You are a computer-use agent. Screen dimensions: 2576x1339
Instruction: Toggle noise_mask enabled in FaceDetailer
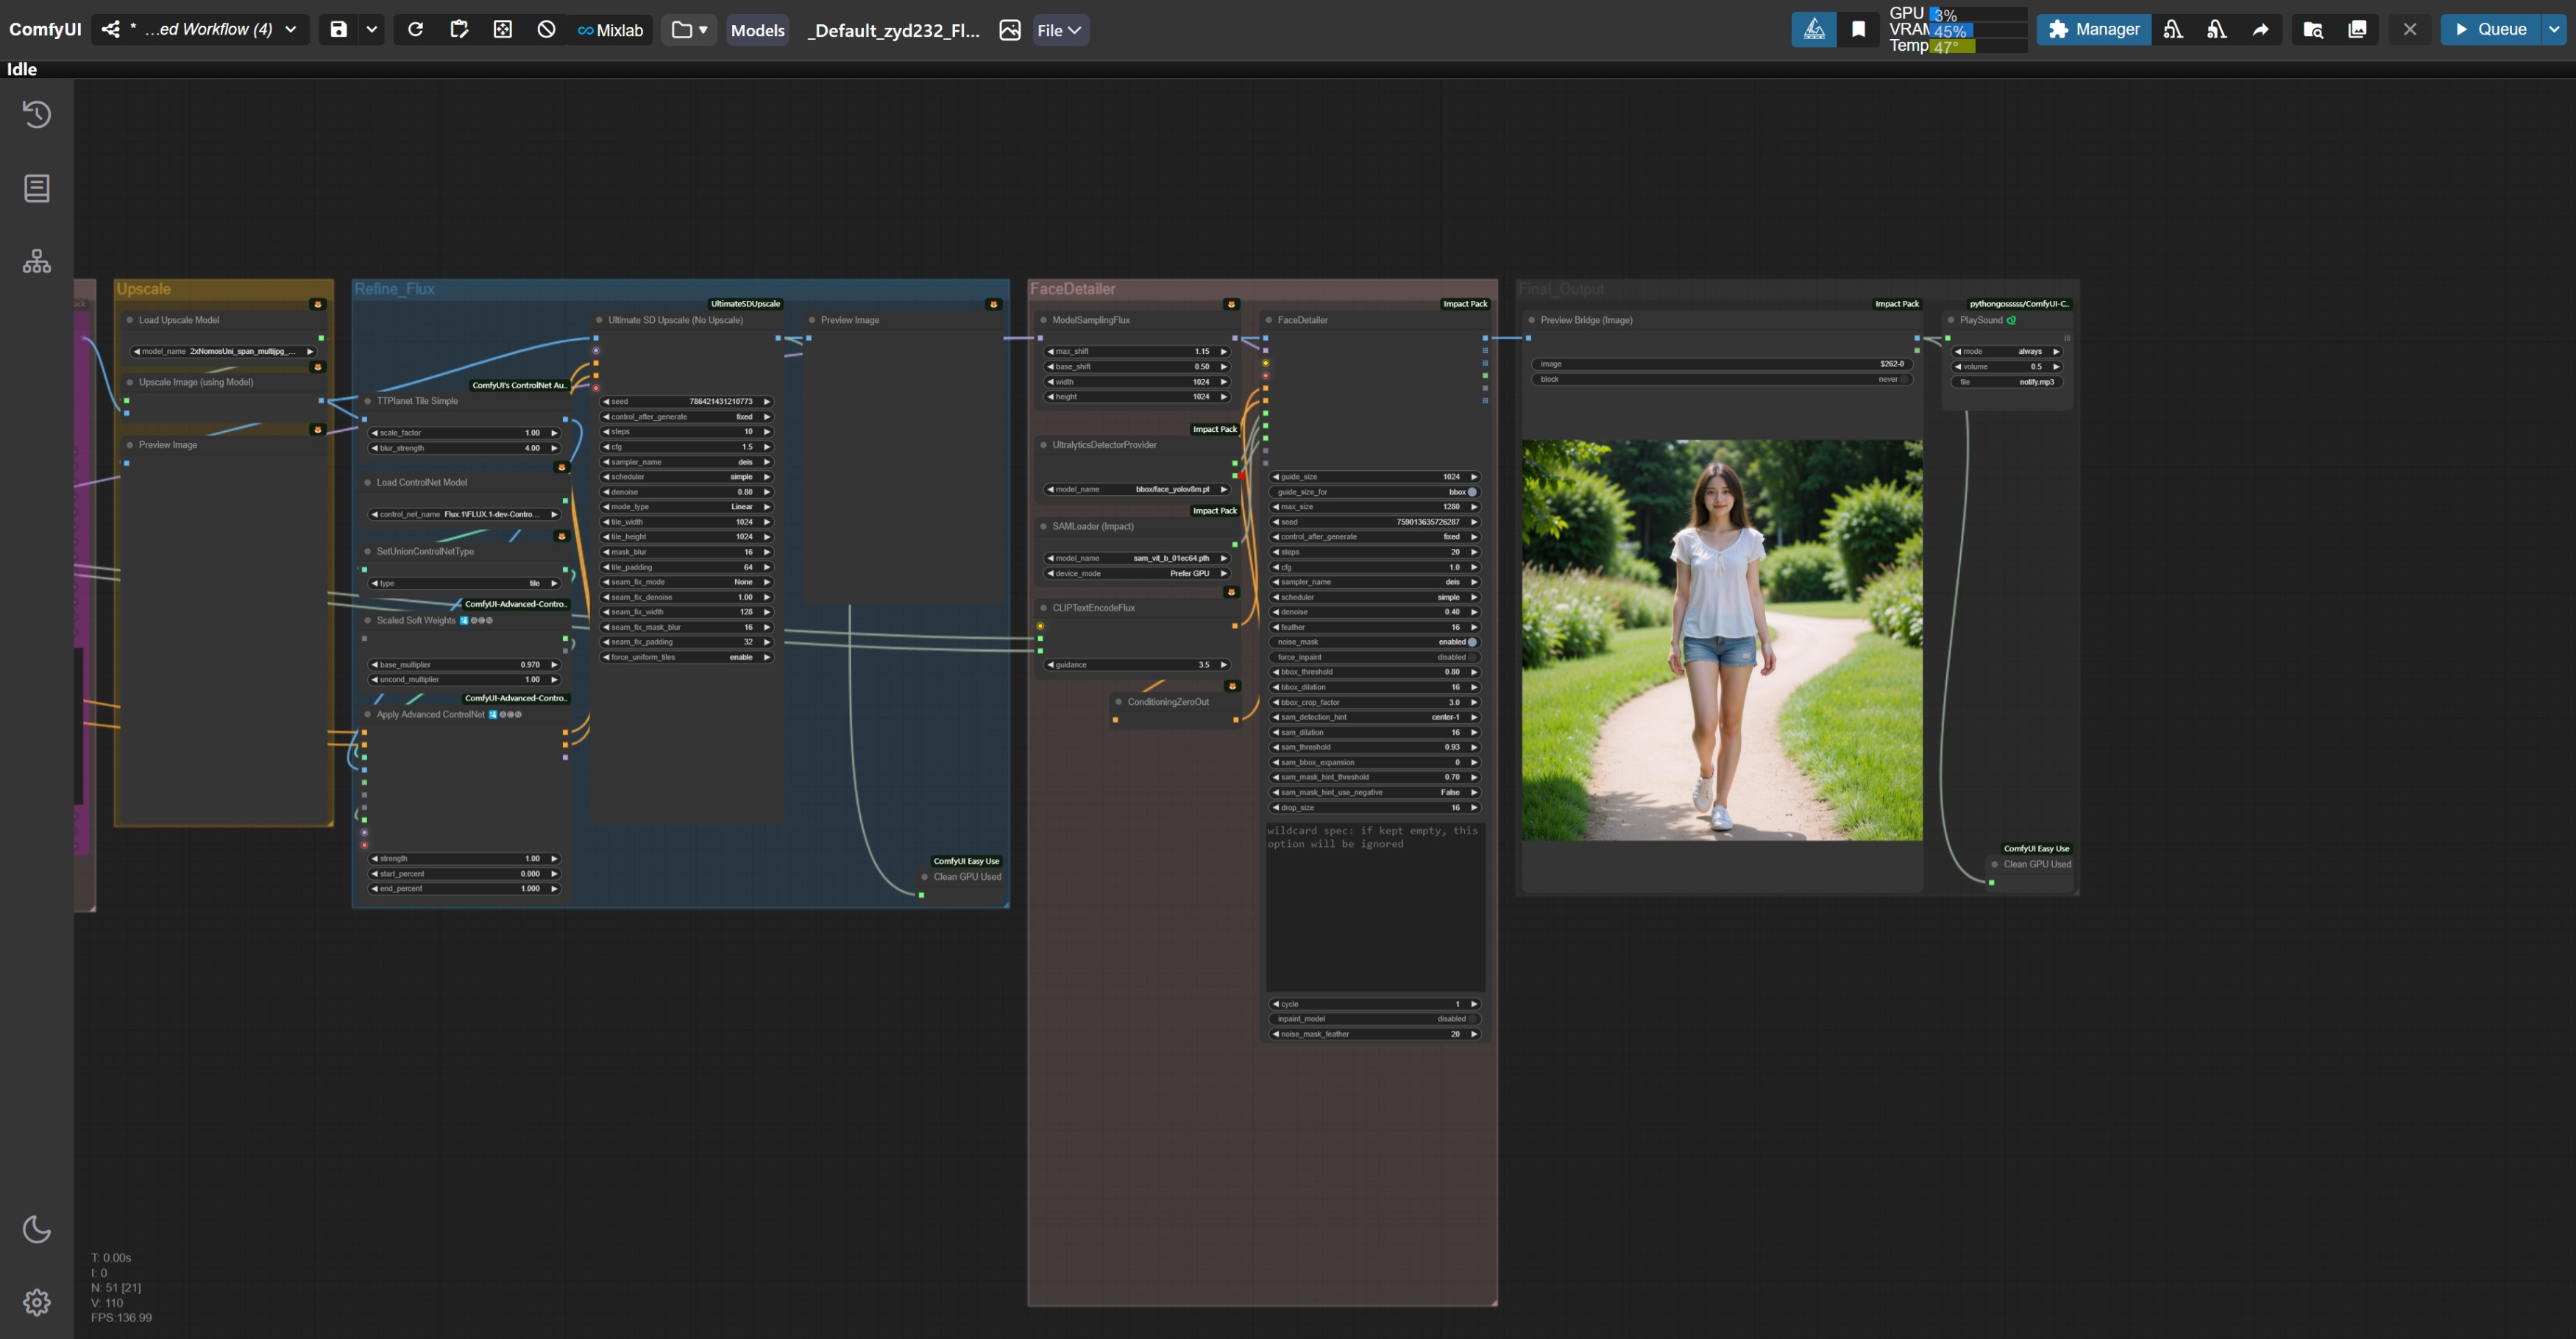click(1472, 642)
